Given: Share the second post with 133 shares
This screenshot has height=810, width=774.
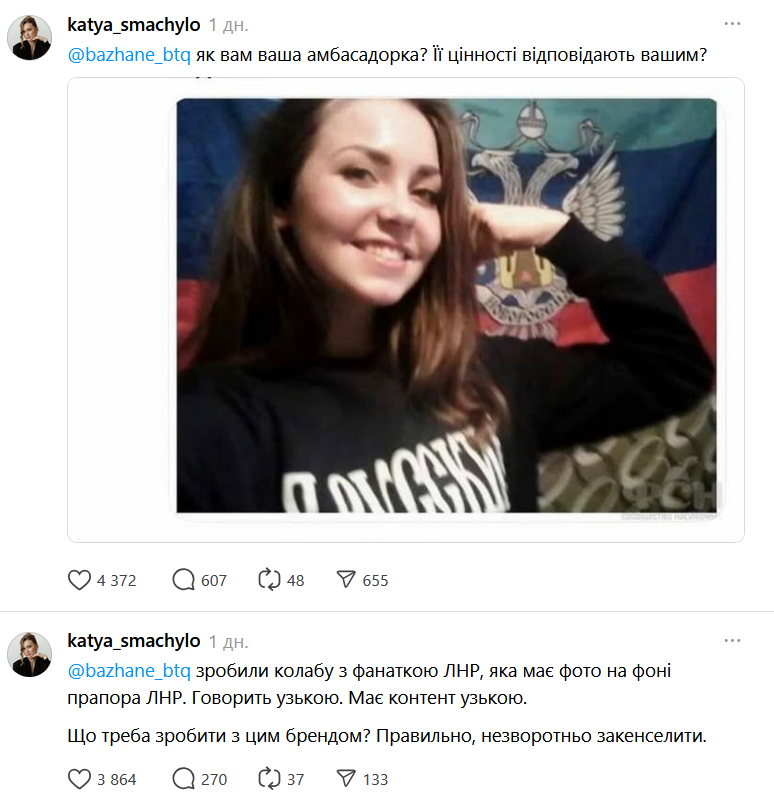Looking at the screenshot, I should tap(346, 779).
